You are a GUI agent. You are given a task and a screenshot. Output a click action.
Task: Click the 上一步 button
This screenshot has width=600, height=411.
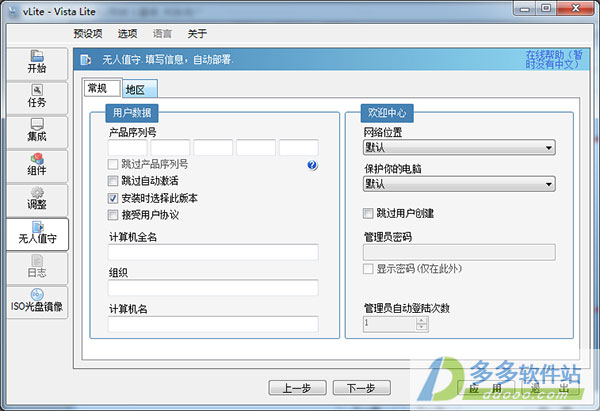click(x=297, y=388)
